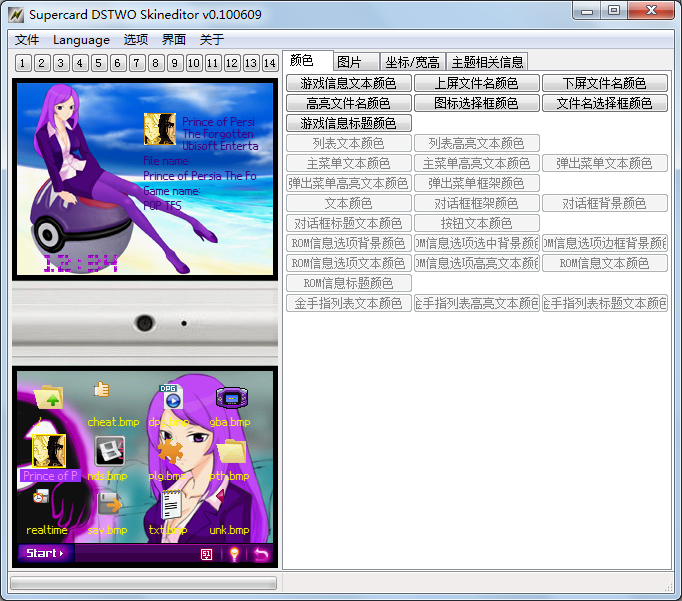Select the cheat.bmp thumbs-up icon

click(x=101, y=389)
